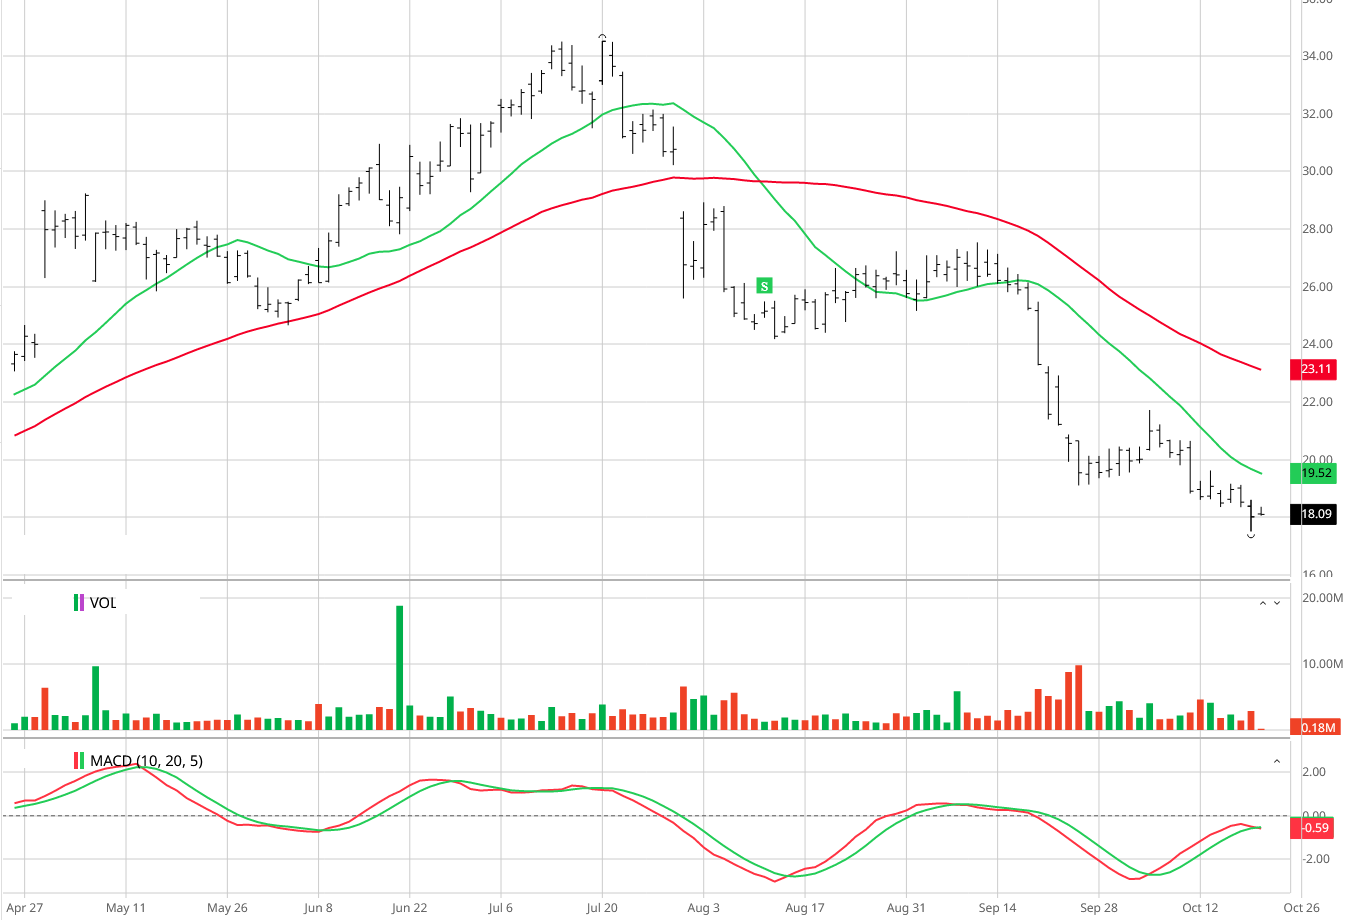
Task: Click the low marker below latest October bar
Action: tap(1250, 537)
